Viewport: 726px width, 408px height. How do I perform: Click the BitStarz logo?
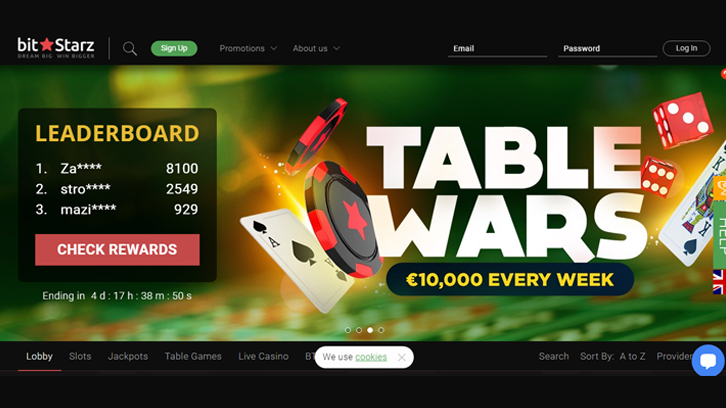coord(56,48)
